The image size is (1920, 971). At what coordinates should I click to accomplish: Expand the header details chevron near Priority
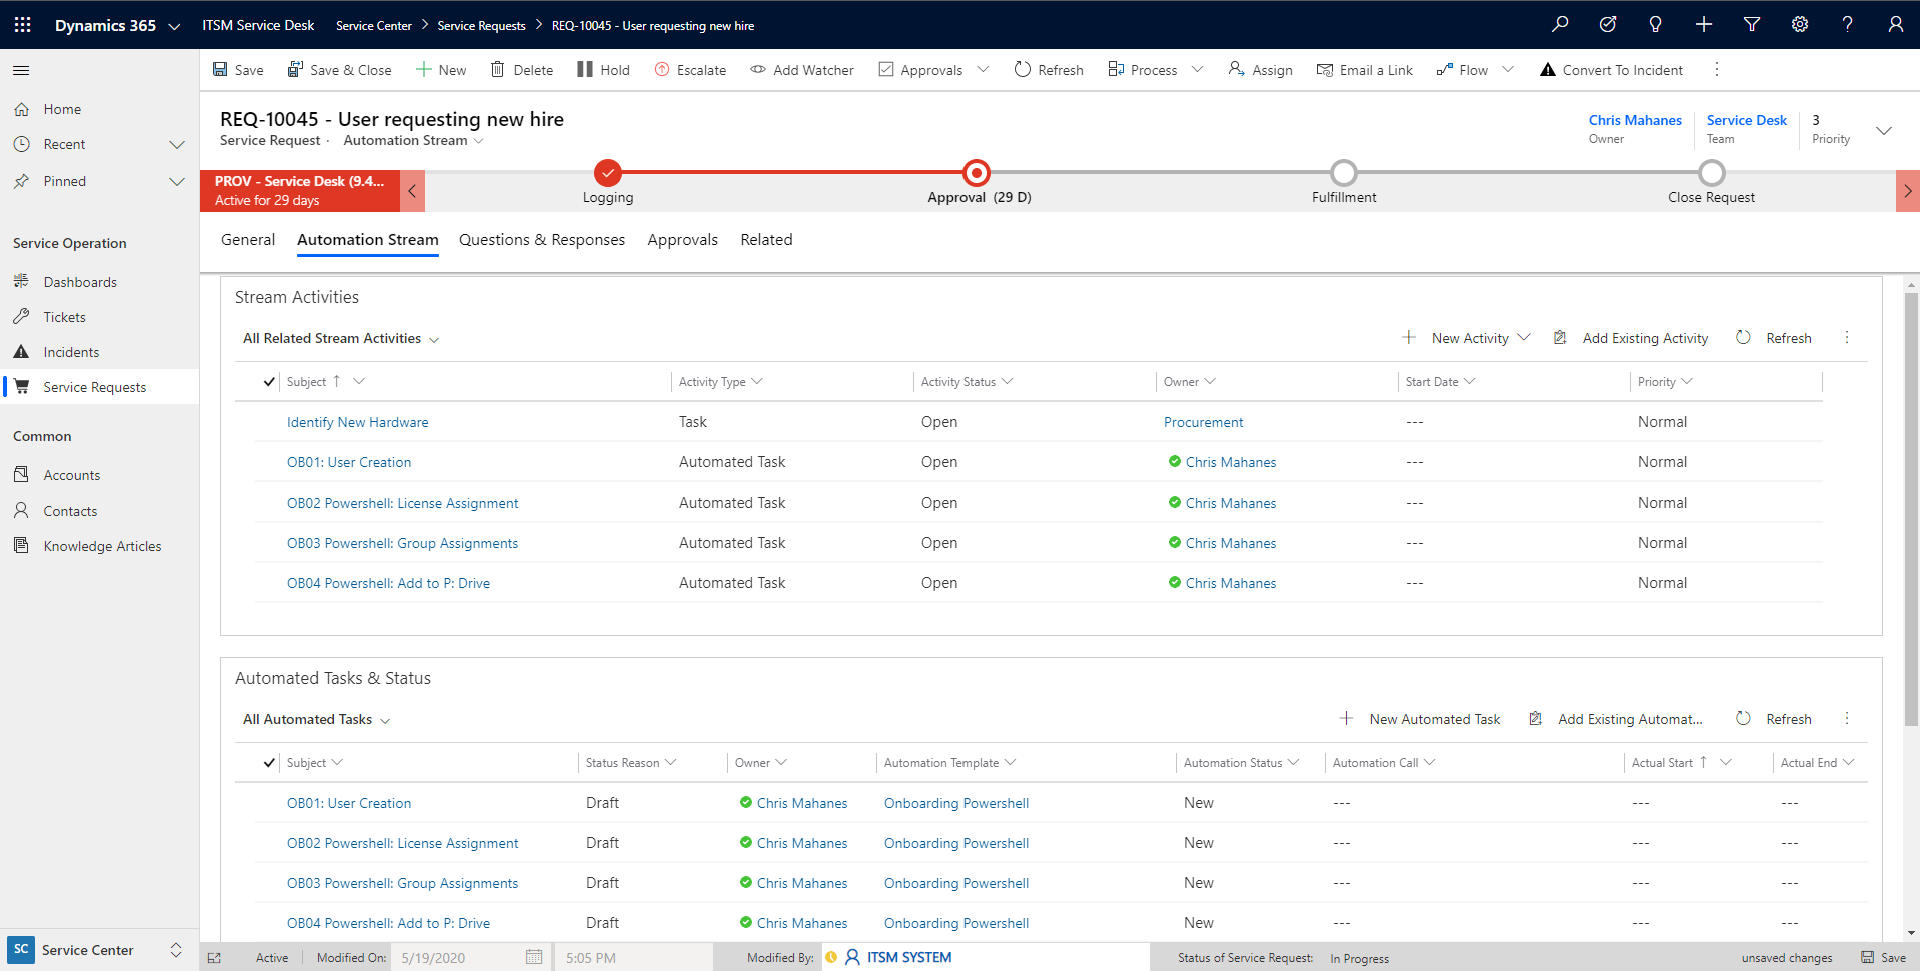[1884, 131]
